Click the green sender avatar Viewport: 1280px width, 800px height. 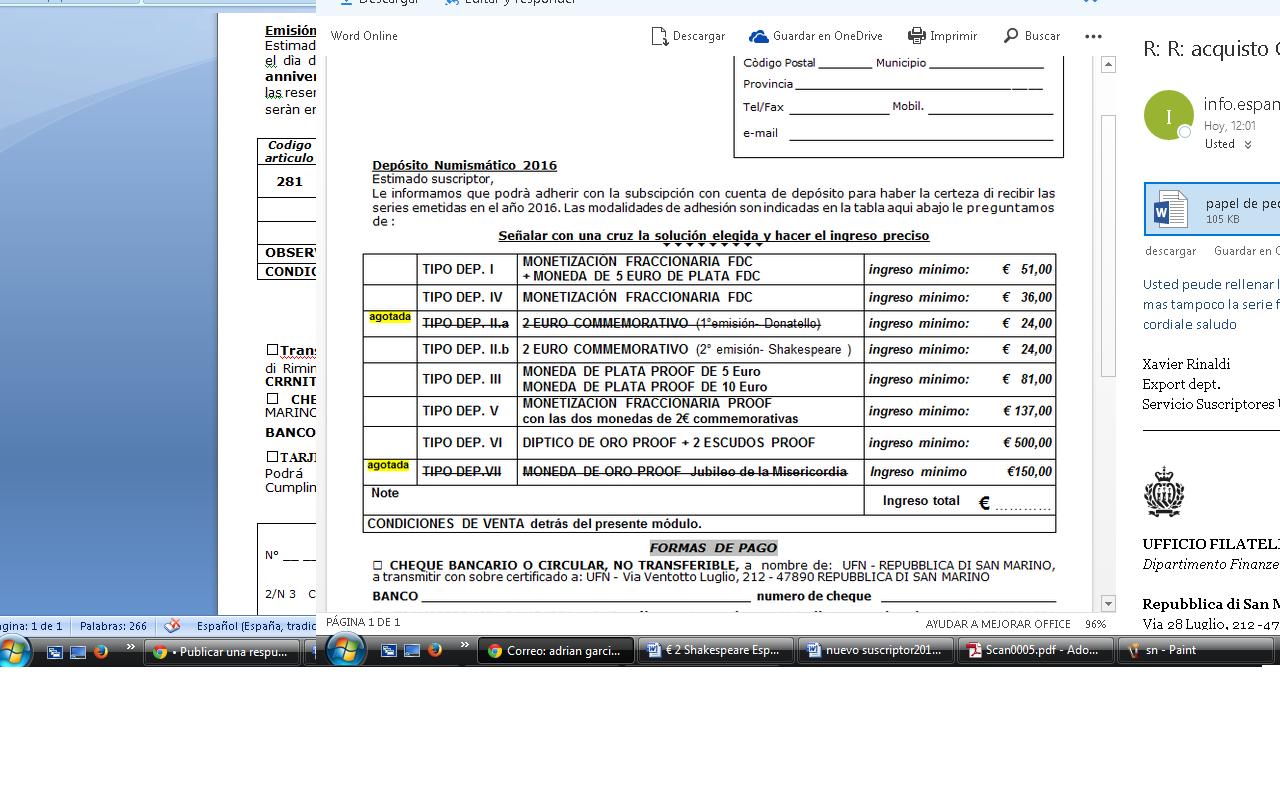tap(1168, 115)
